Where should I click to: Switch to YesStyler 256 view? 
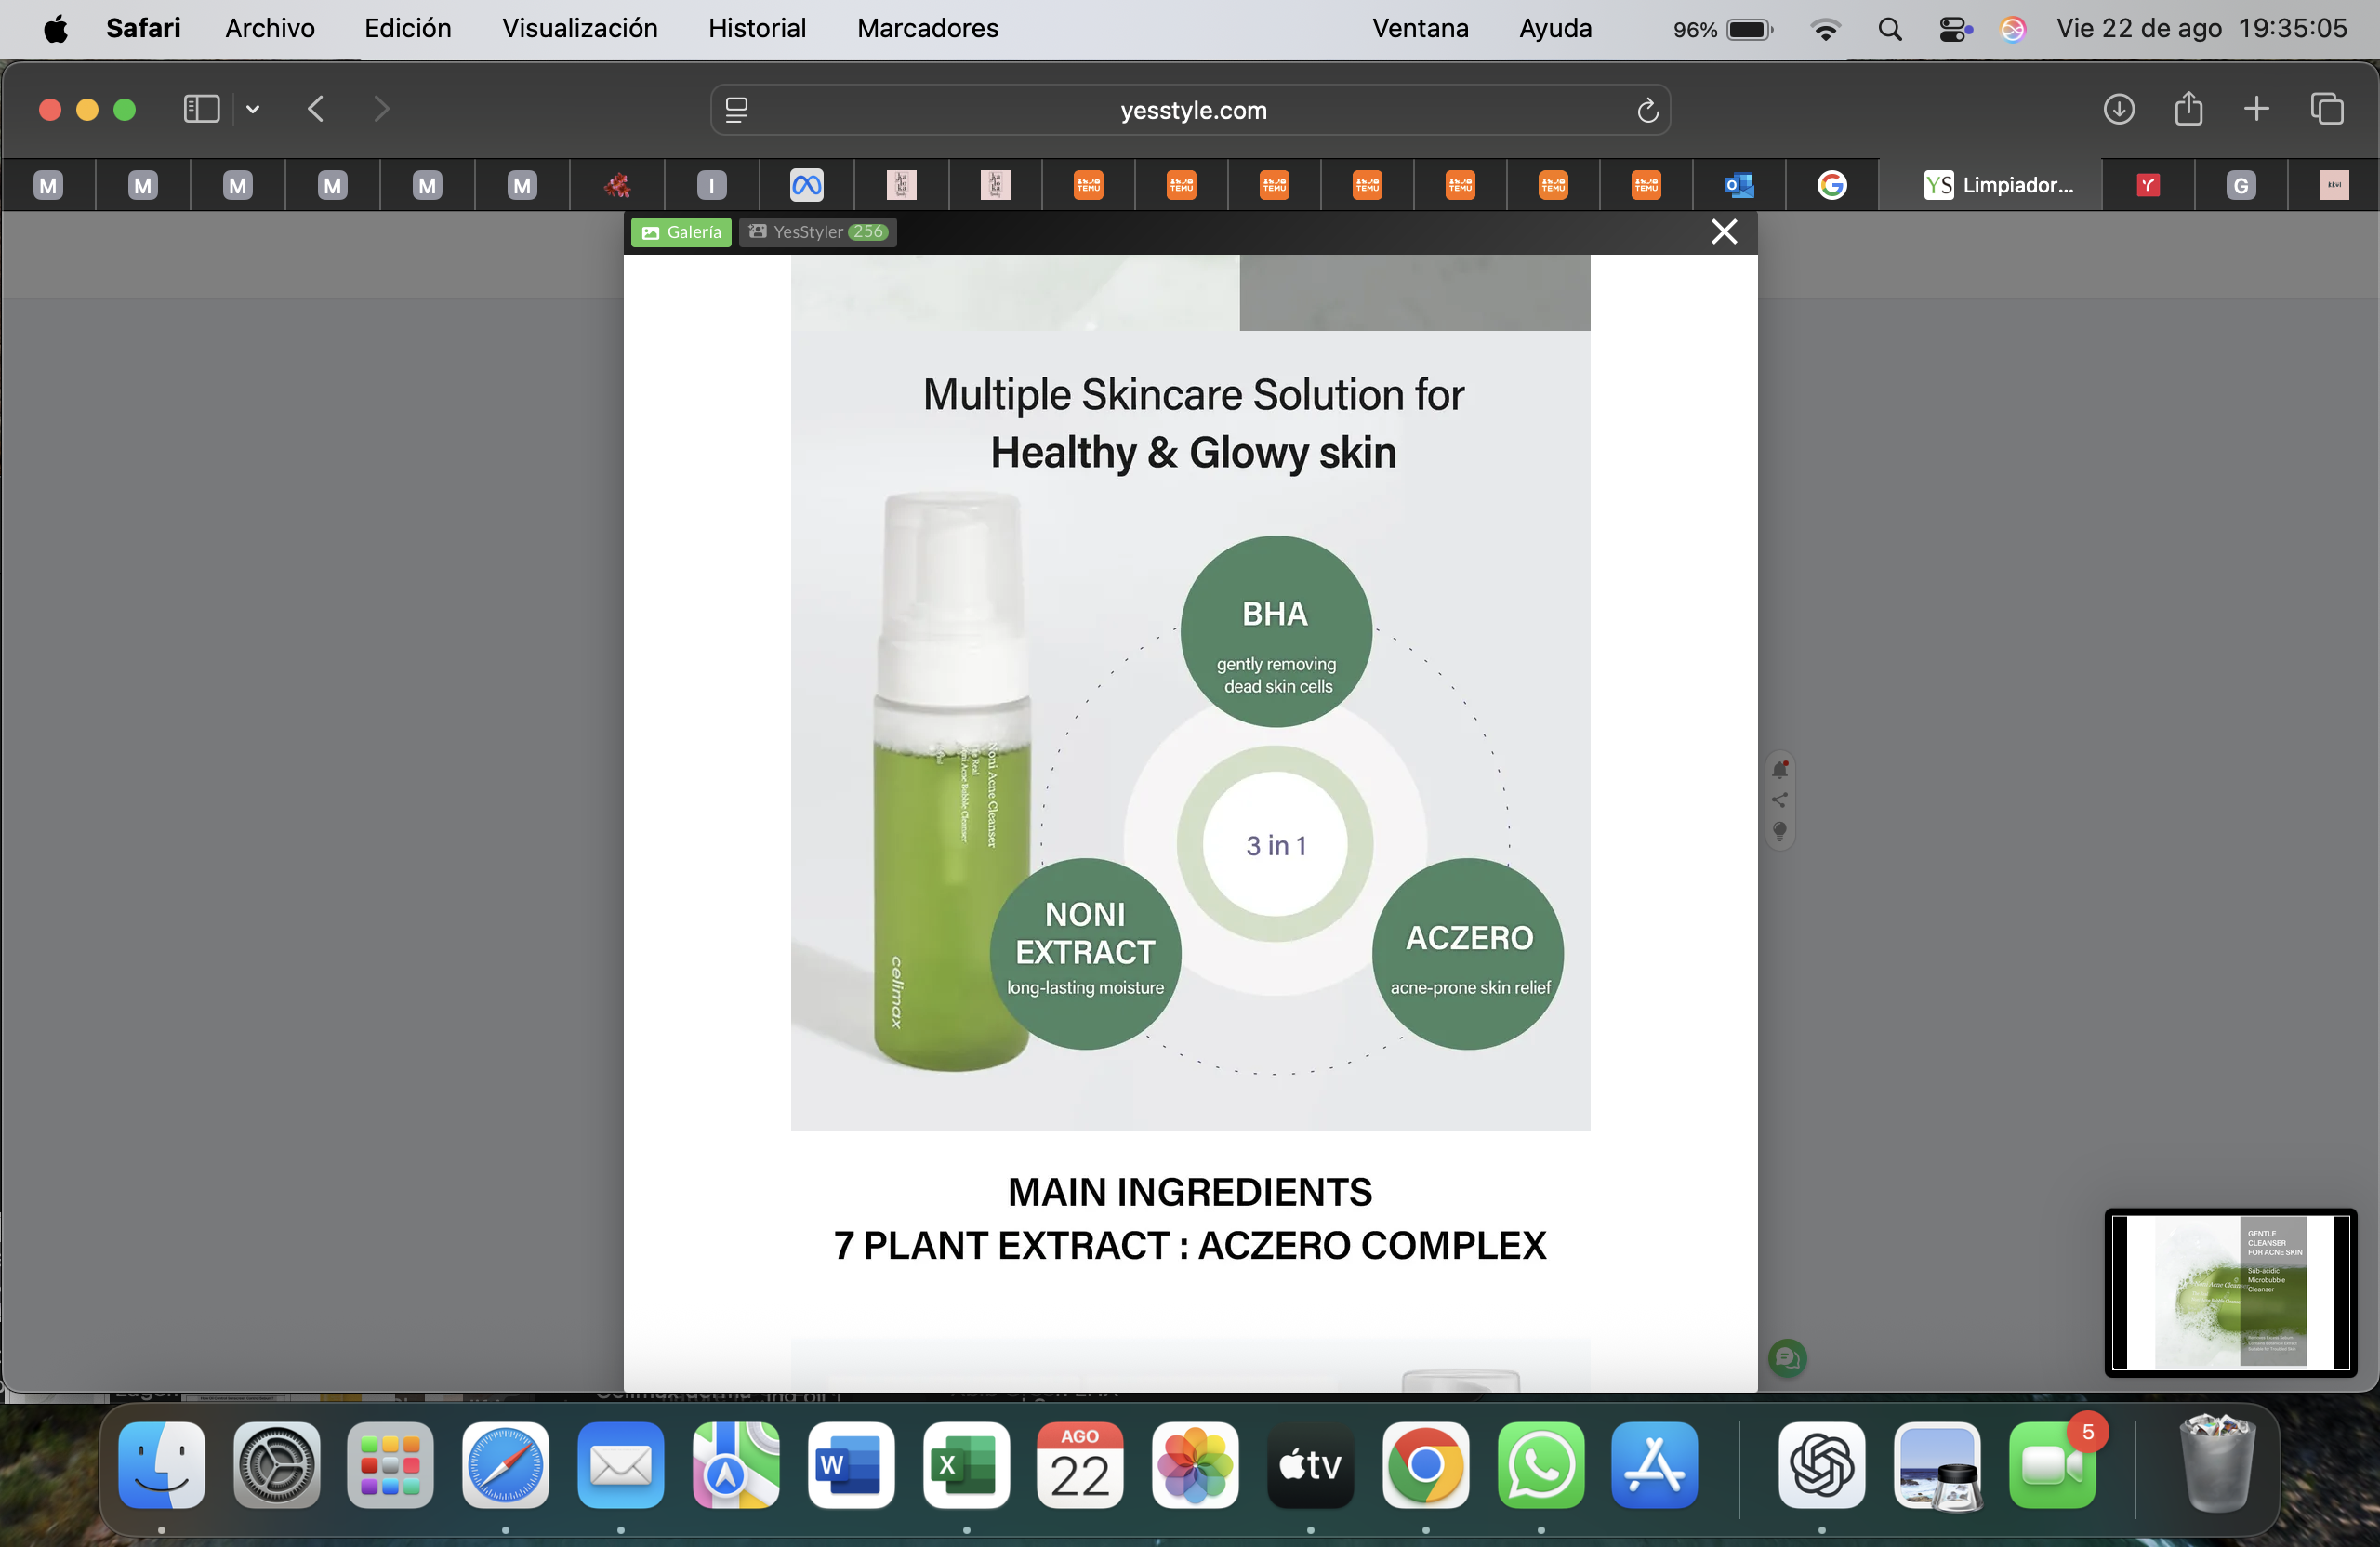[817, 232]
